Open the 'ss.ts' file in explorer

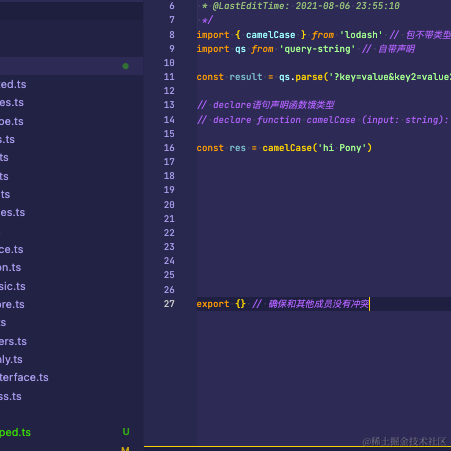tap(11, 396)
